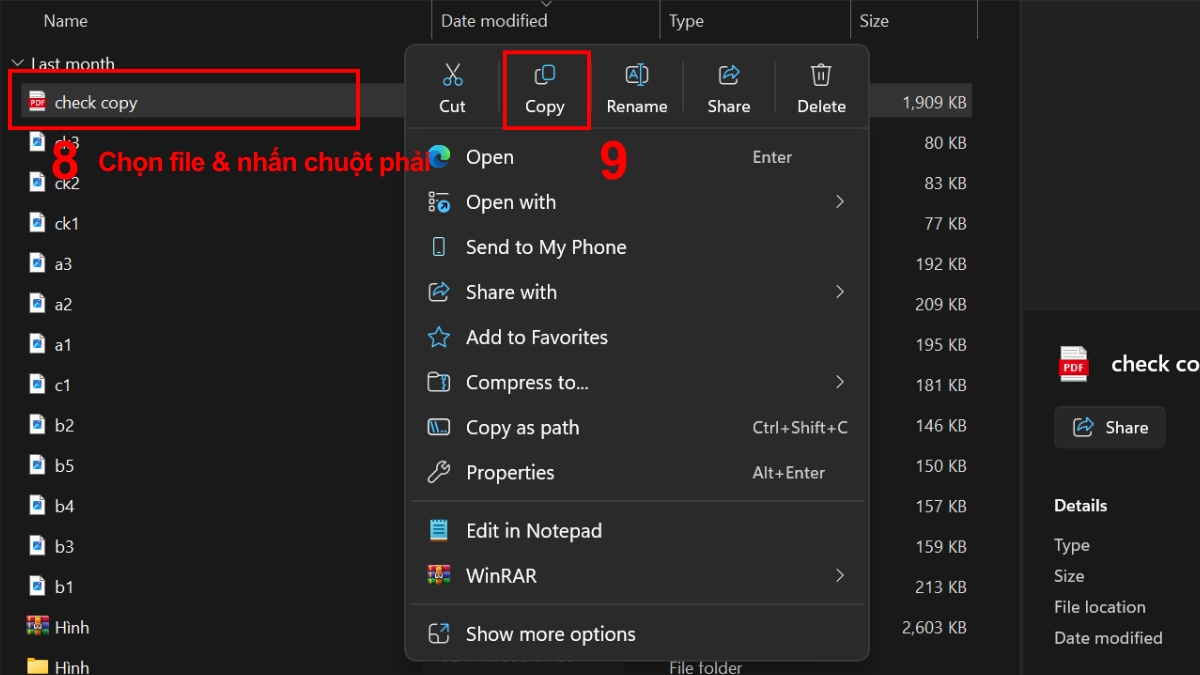This screenshot has width=1200, height=675.
Task: Select the file named a3
Action: pos(63,264)
